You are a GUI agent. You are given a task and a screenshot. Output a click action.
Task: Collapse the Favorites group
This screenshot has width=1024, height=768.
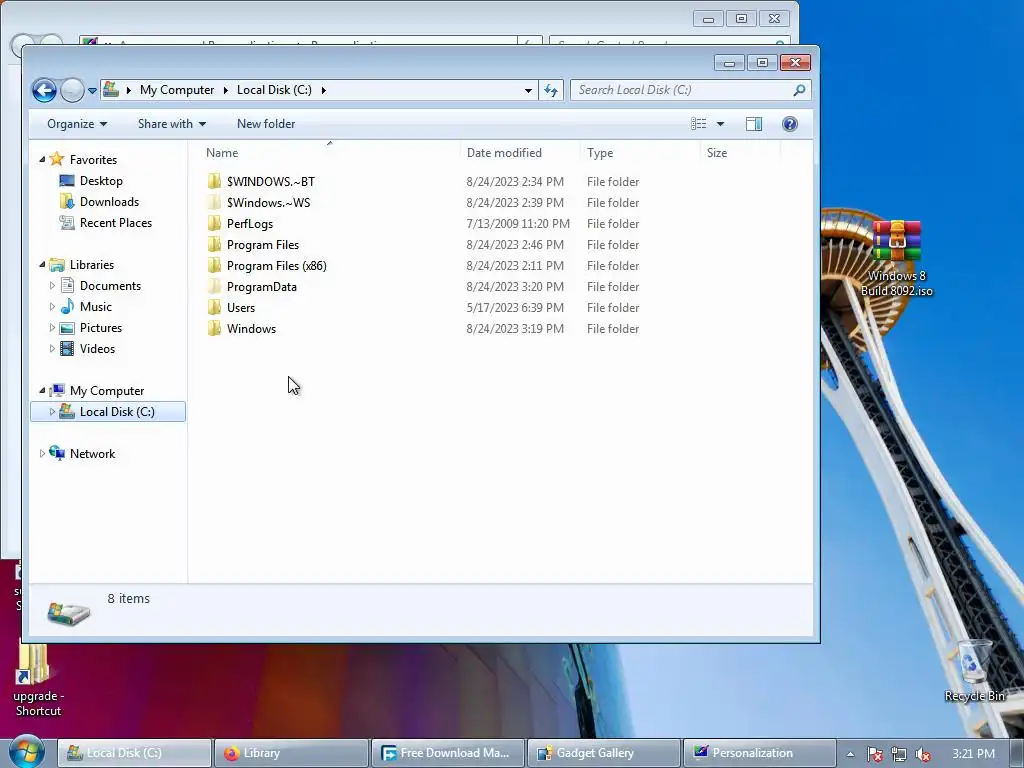[42, 159]
